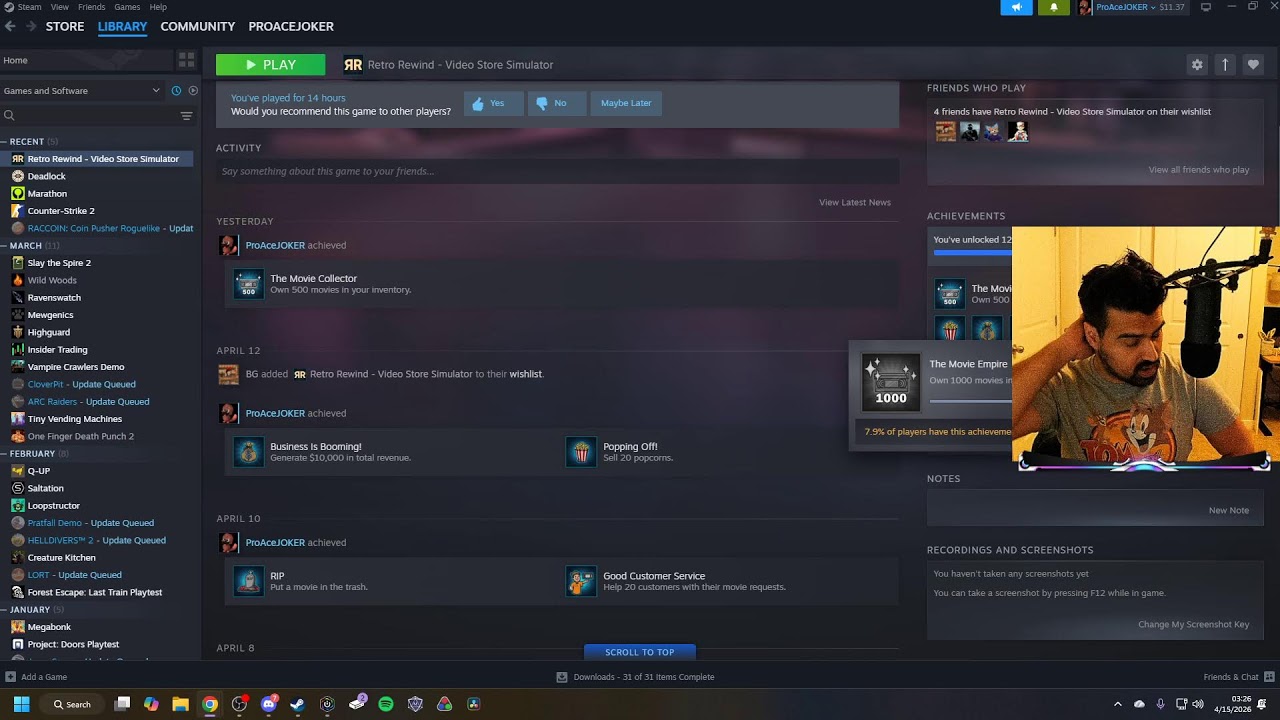Switch to the COMMUNITY tab
The image size is (1280, 720).
(198, 26)
